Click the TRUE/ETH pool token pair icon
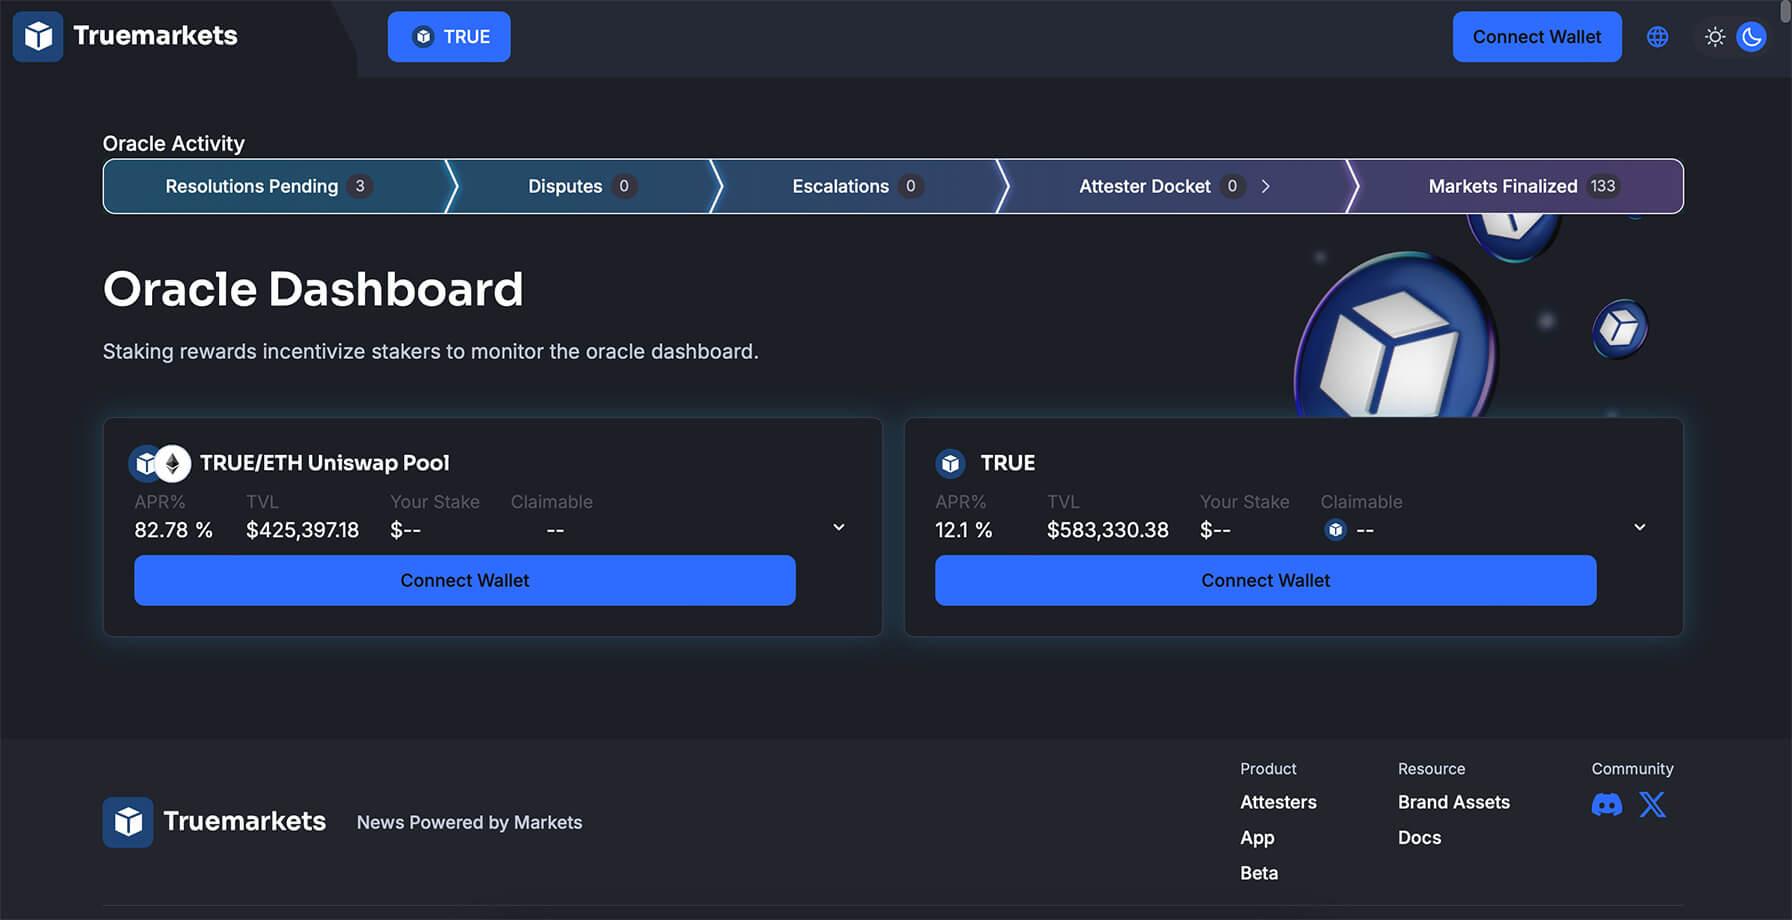Viewport: 1792px width, 920px height. coord(160,463)
